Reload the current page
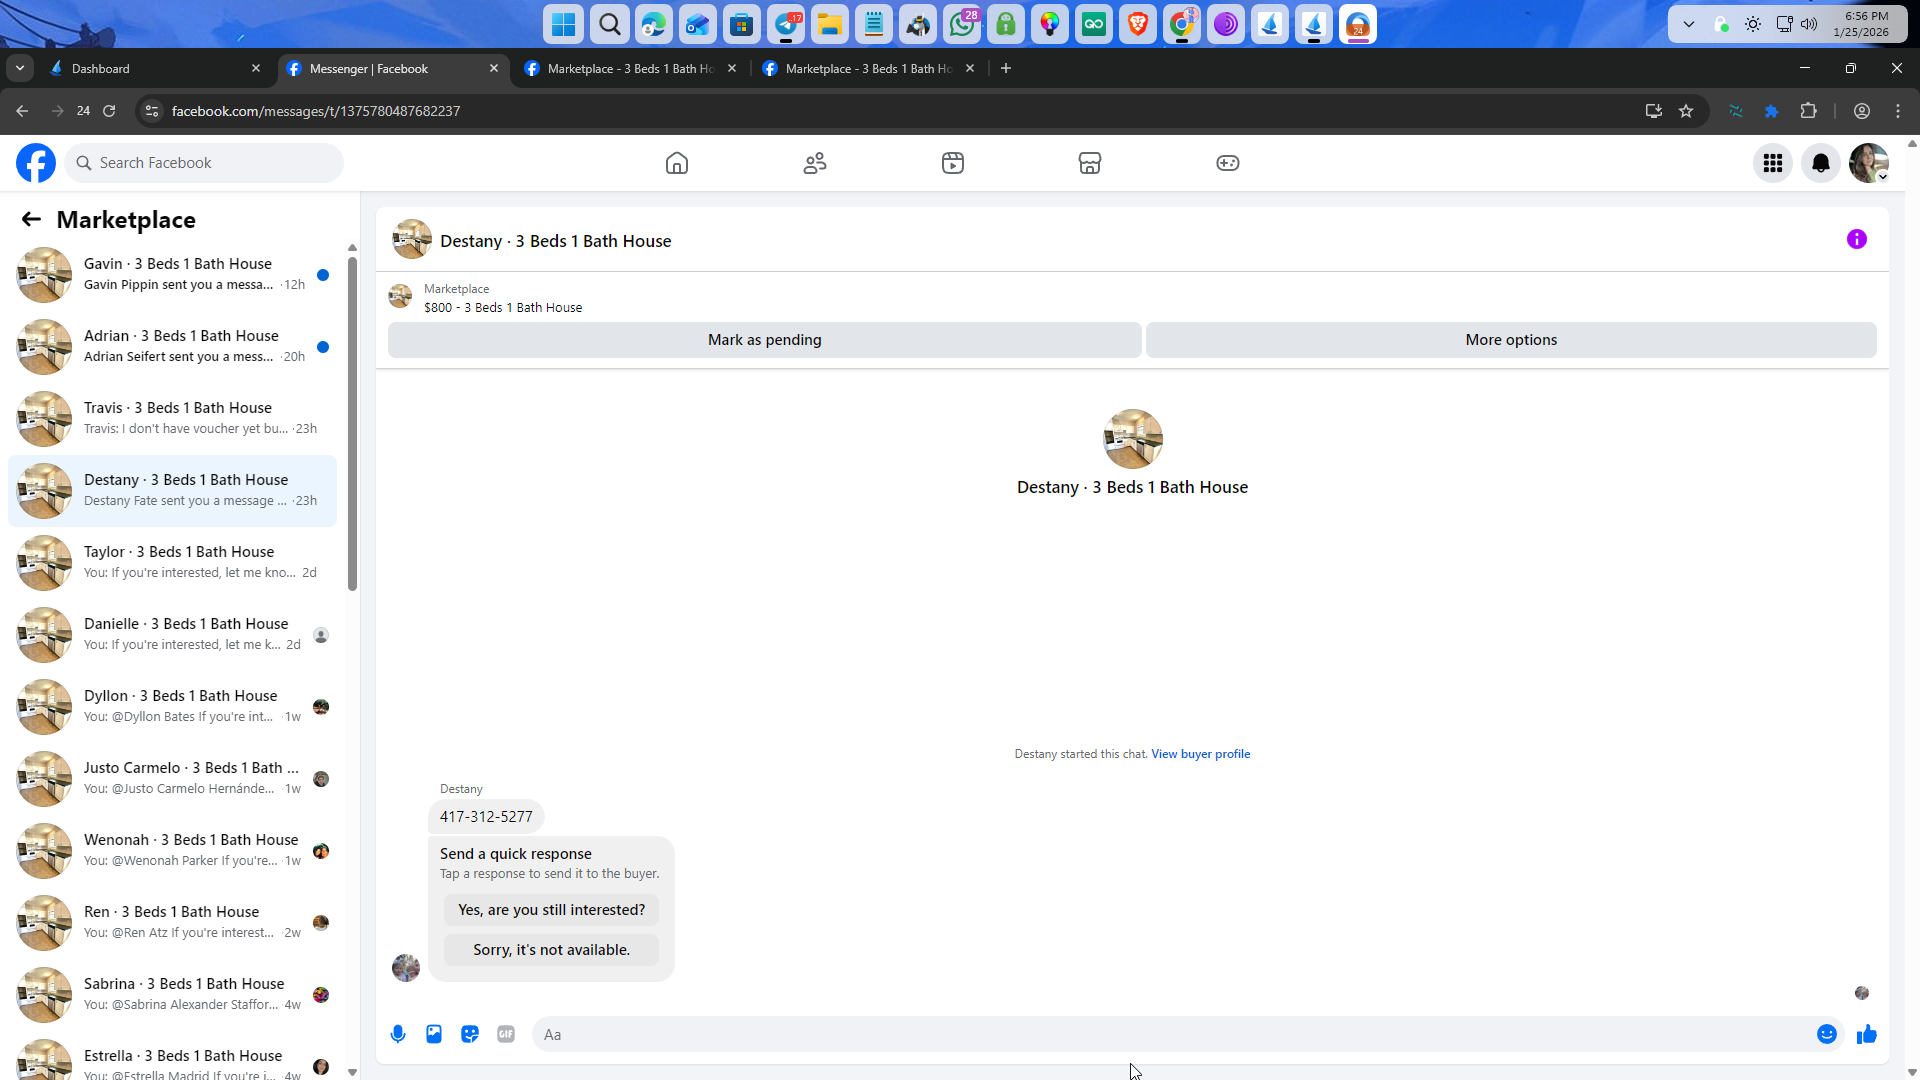This screenshot has height=1080, width=1920. pyautogui.click(x=109, y=111)
